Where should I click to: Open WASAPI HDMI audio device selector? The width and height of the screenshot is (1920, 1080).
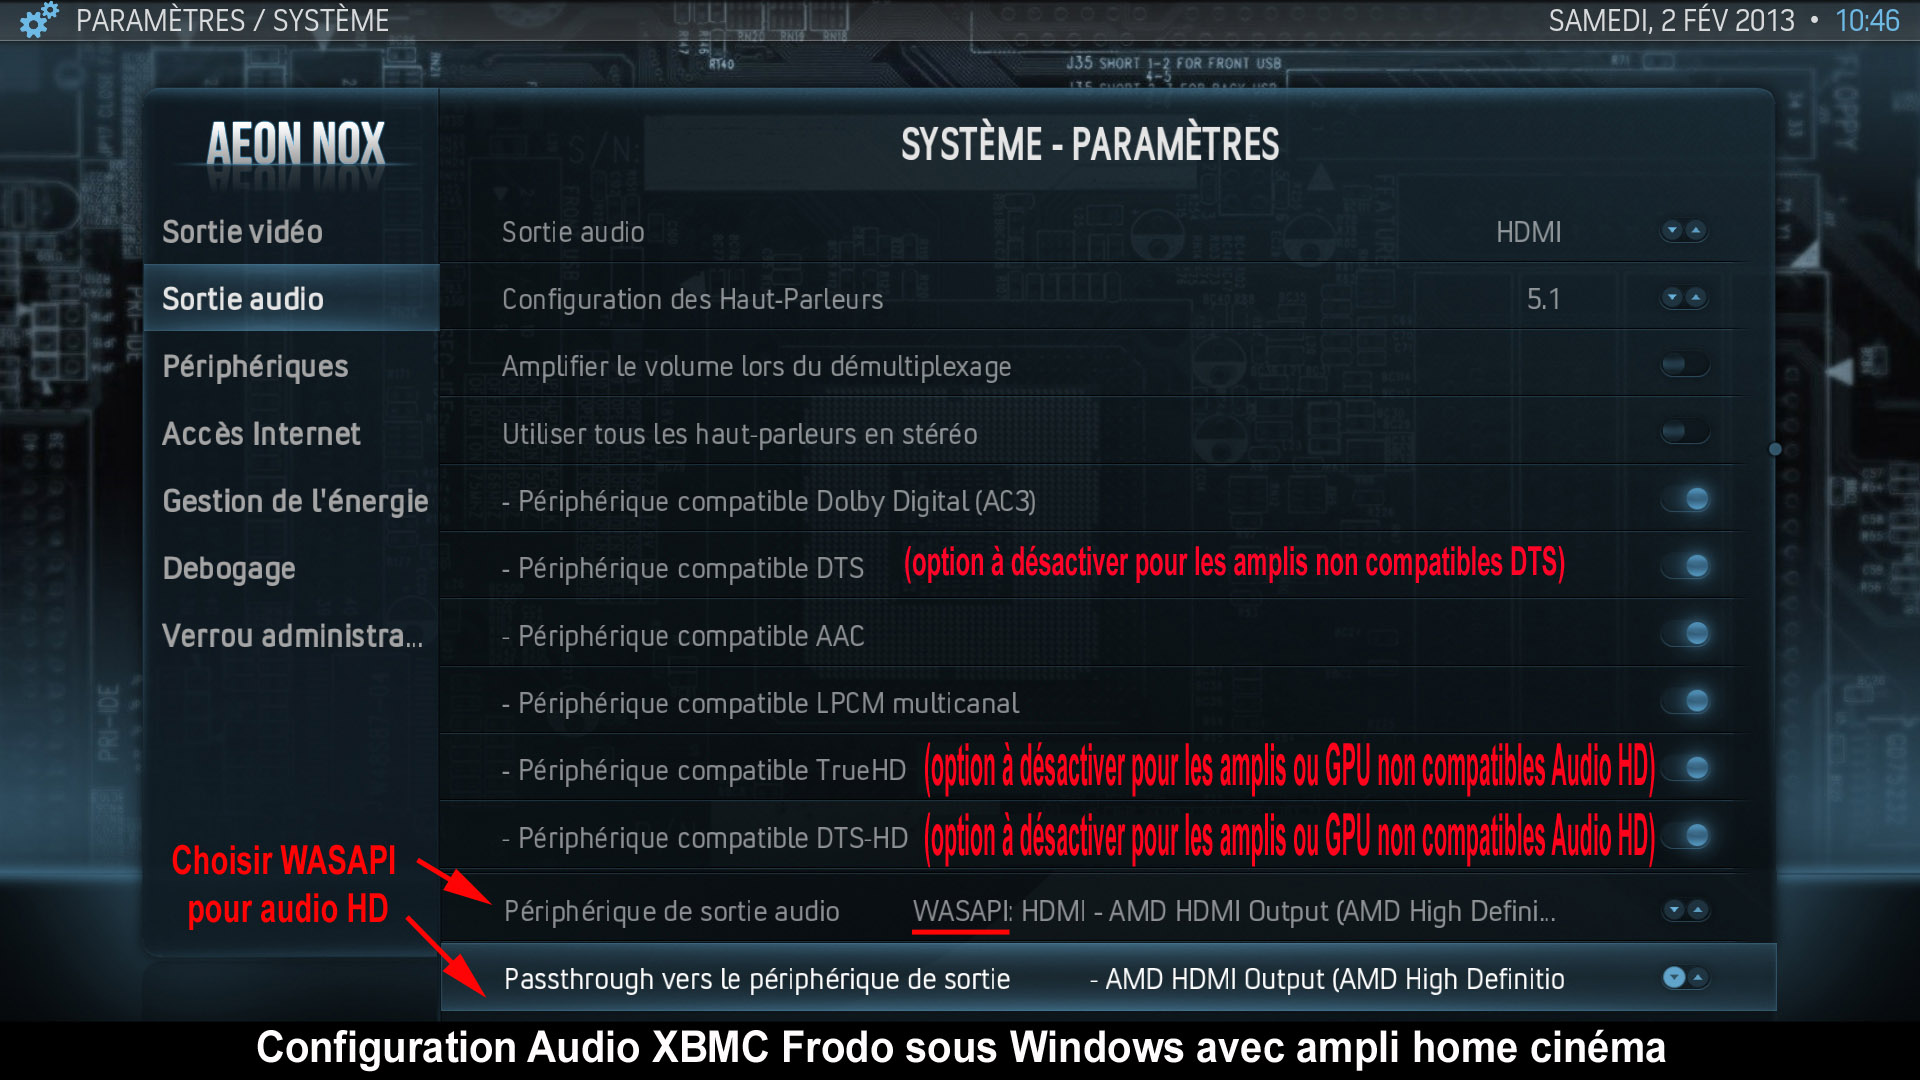pos(1234,911)
